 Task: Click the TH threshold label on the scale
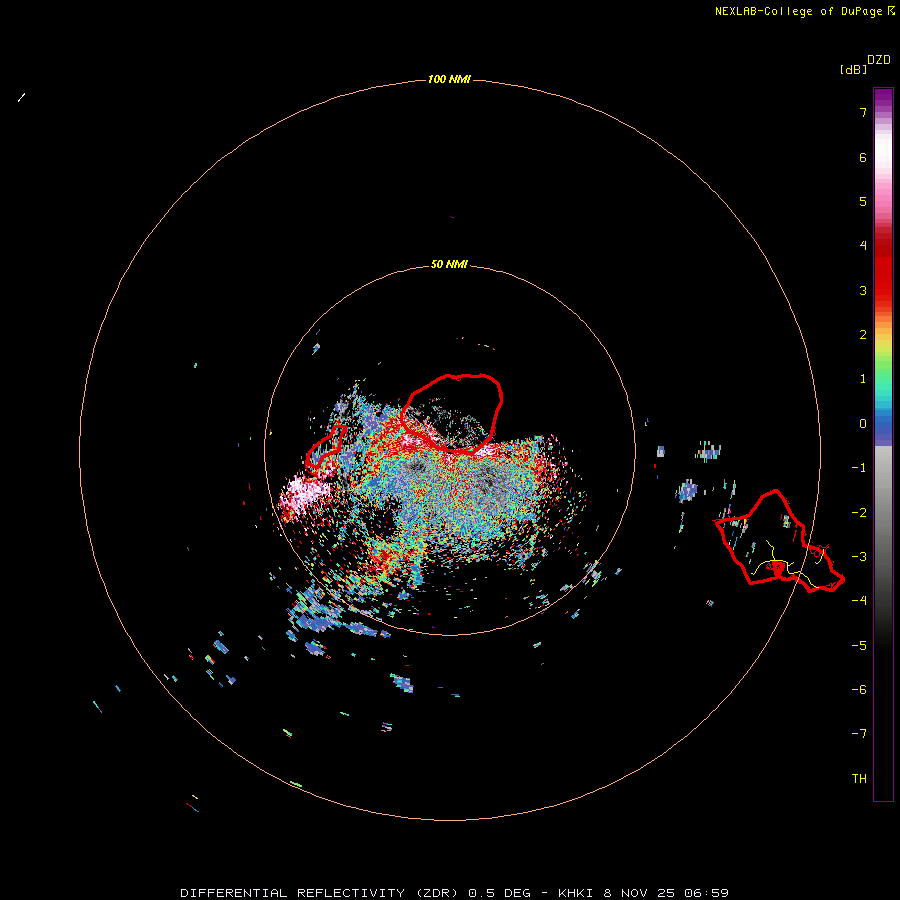(859, 779)
